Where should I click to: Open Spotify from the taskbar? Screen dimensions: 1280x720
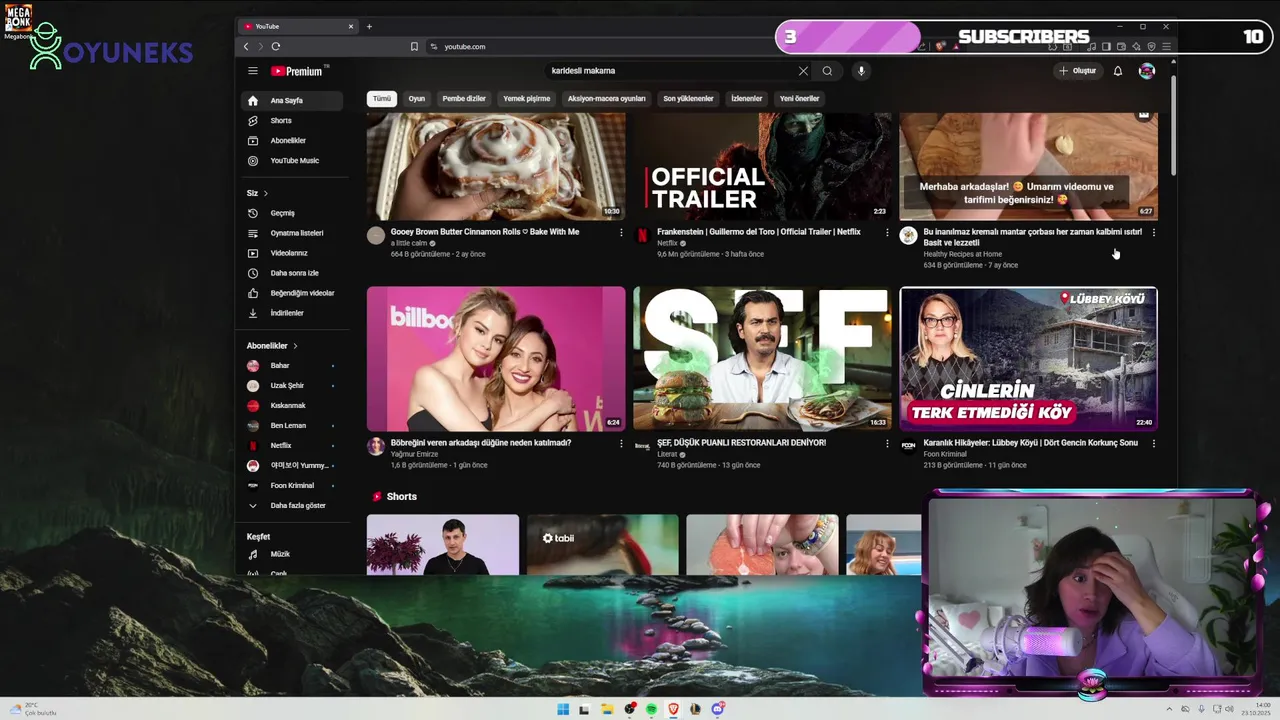pos(651,709)
